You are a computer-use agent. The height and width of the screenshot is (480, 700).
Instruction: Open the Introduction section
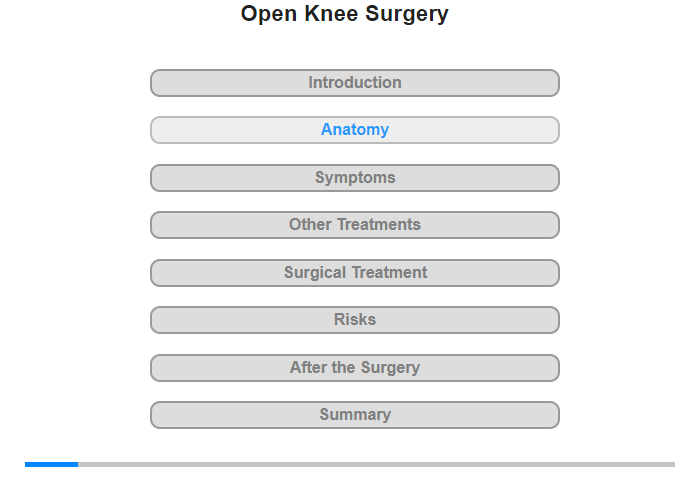(354, 83)
